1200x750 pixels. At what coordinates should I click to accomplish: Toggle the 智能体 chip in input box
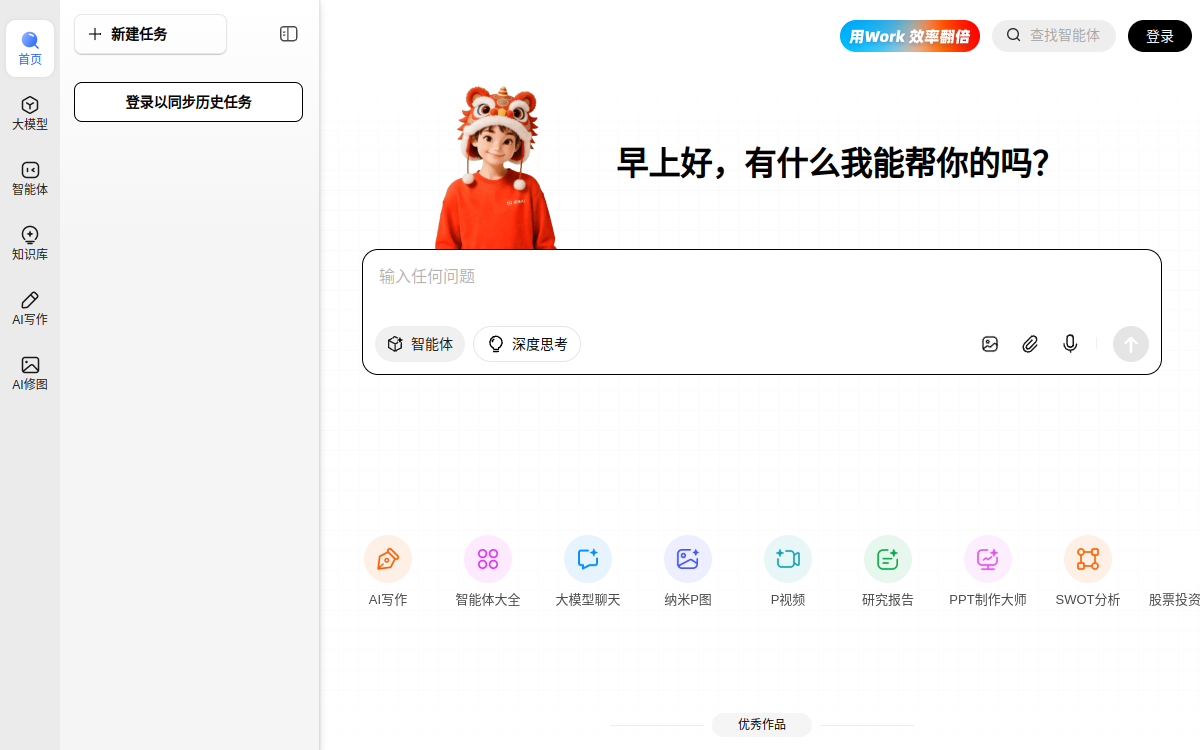[x=420, y=344]
